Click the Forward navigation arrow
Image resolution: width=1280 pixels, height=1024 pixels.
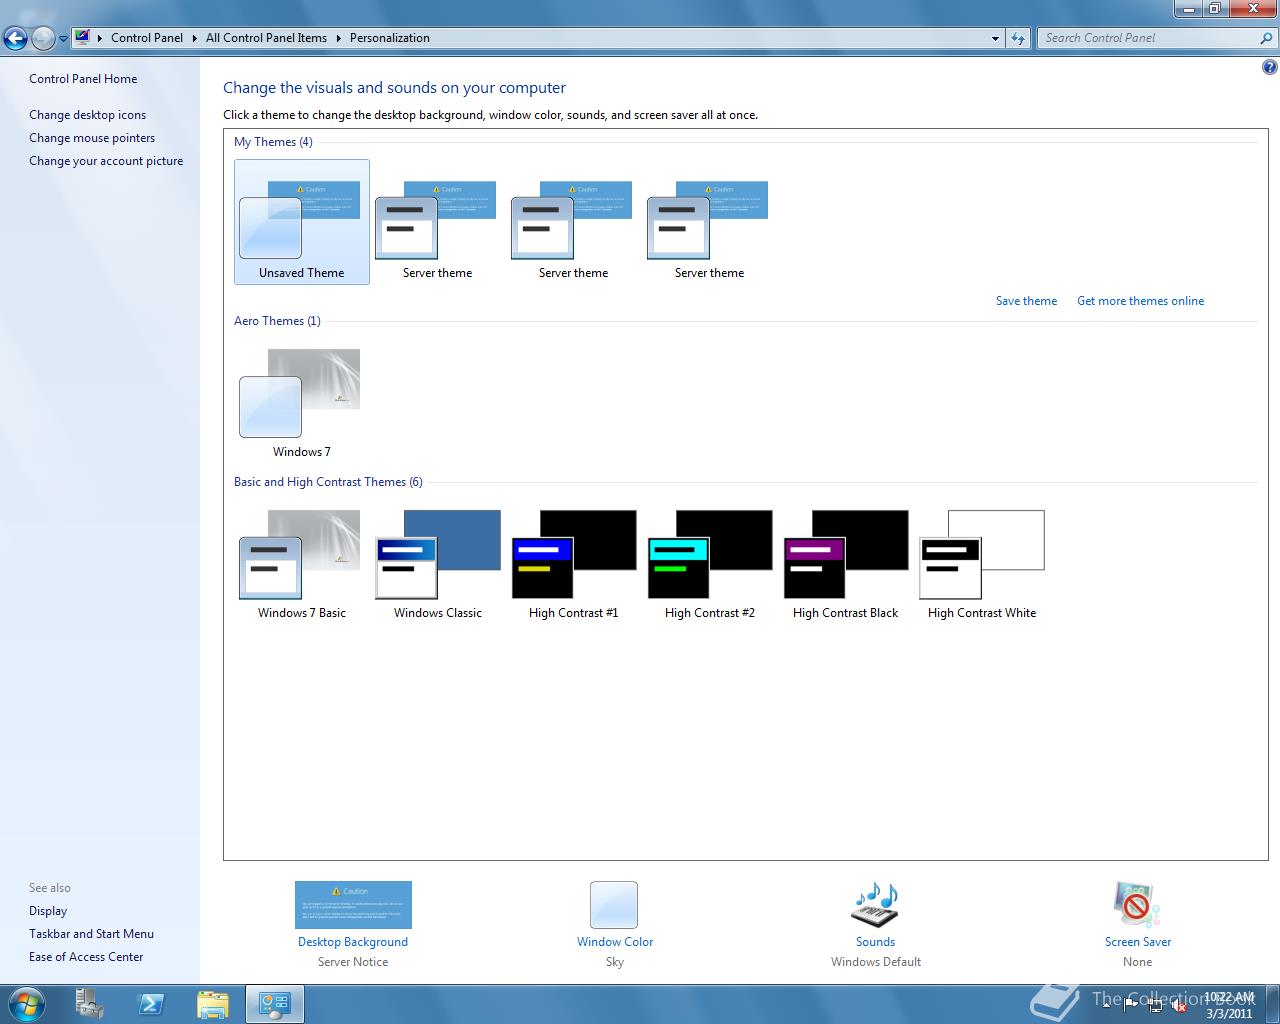[x=43, y=39]
